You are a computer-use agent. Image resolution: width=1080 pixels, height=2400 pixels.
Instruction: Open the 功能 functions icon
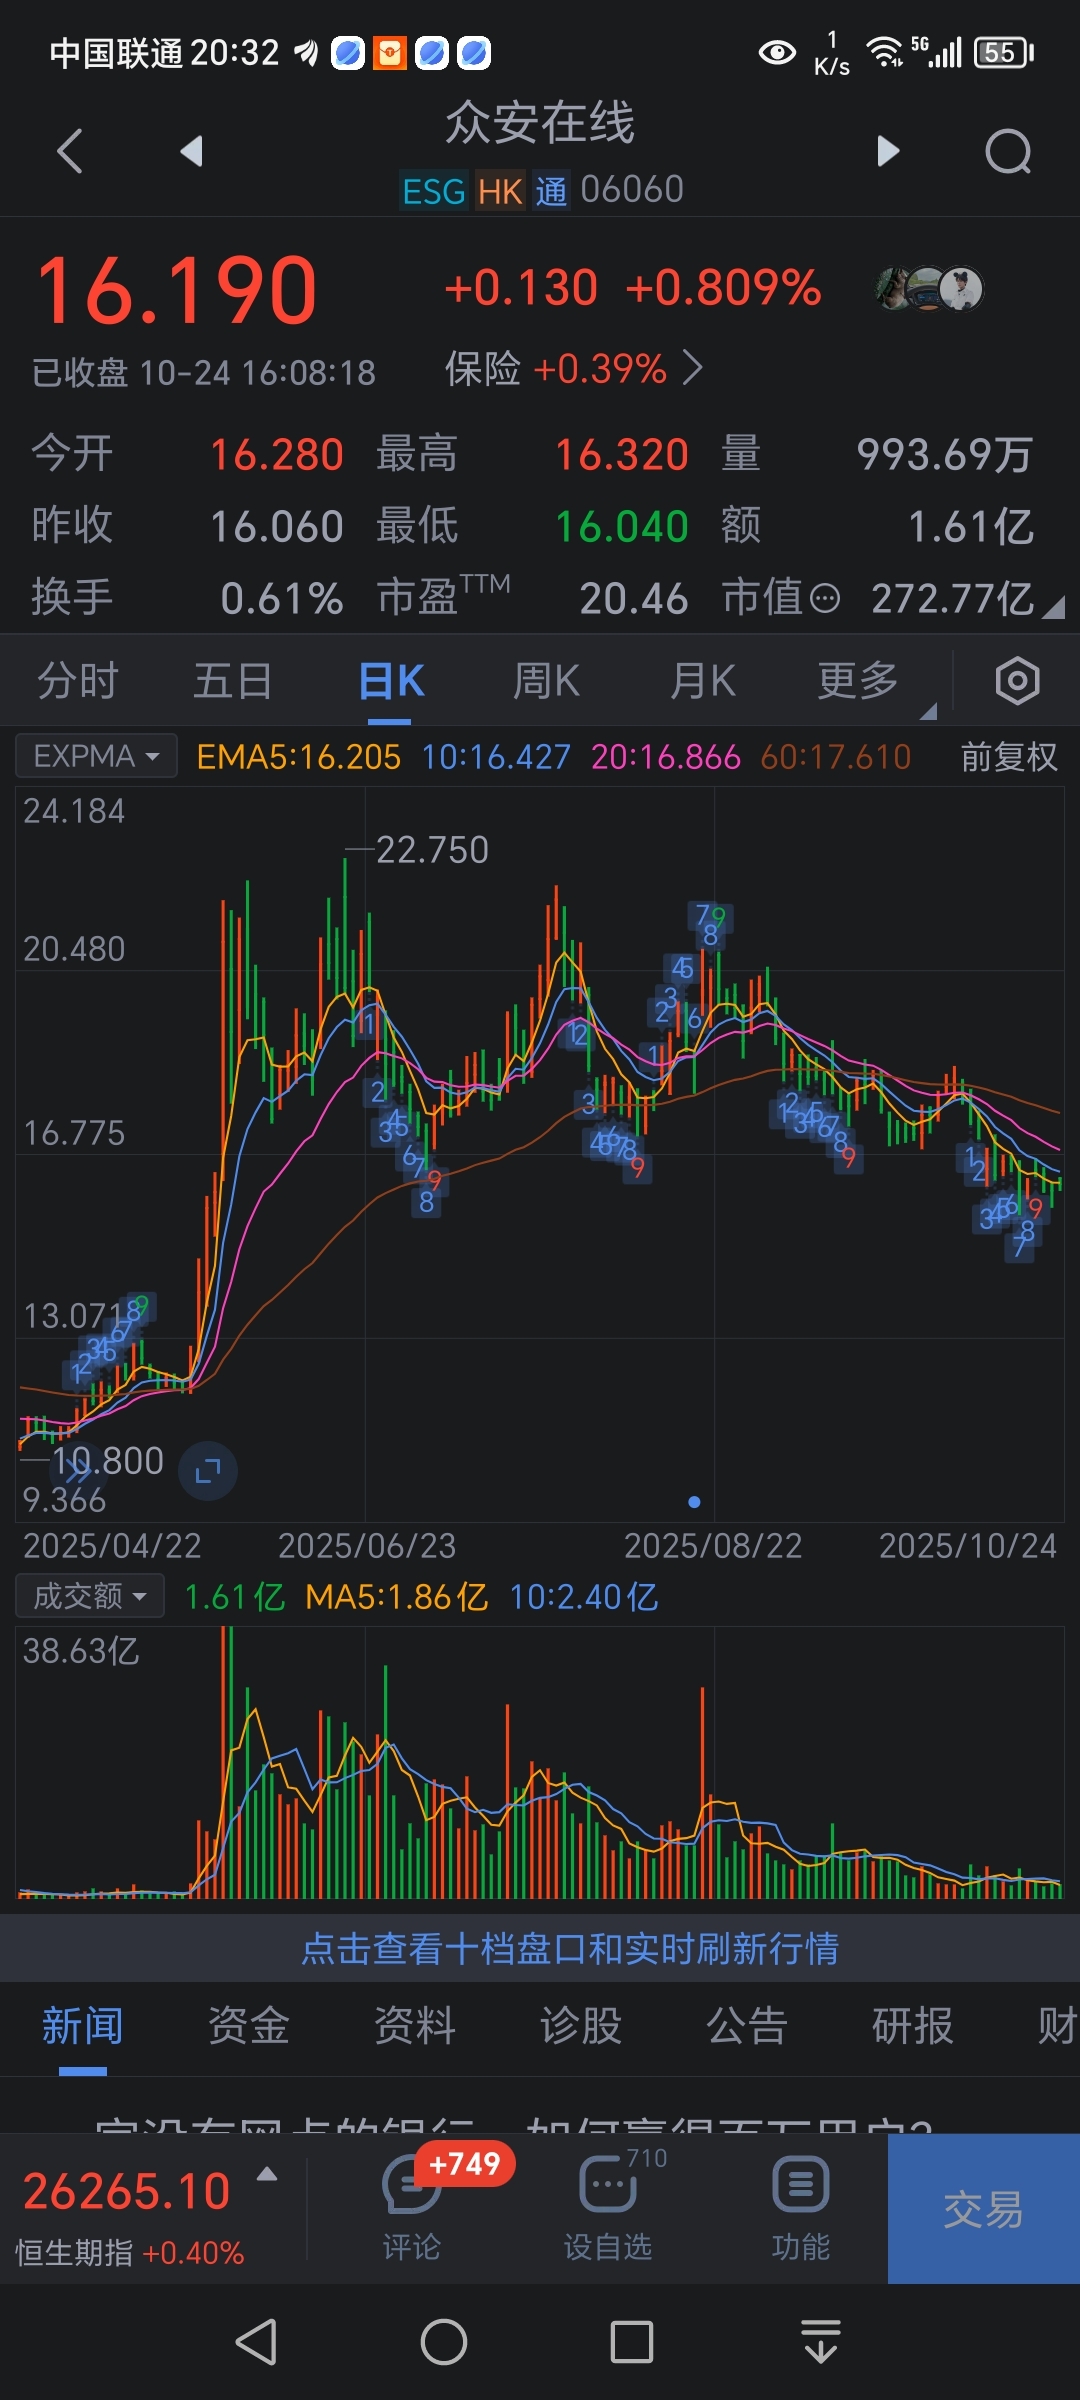pyautogui.click(x=801, y=2208)
